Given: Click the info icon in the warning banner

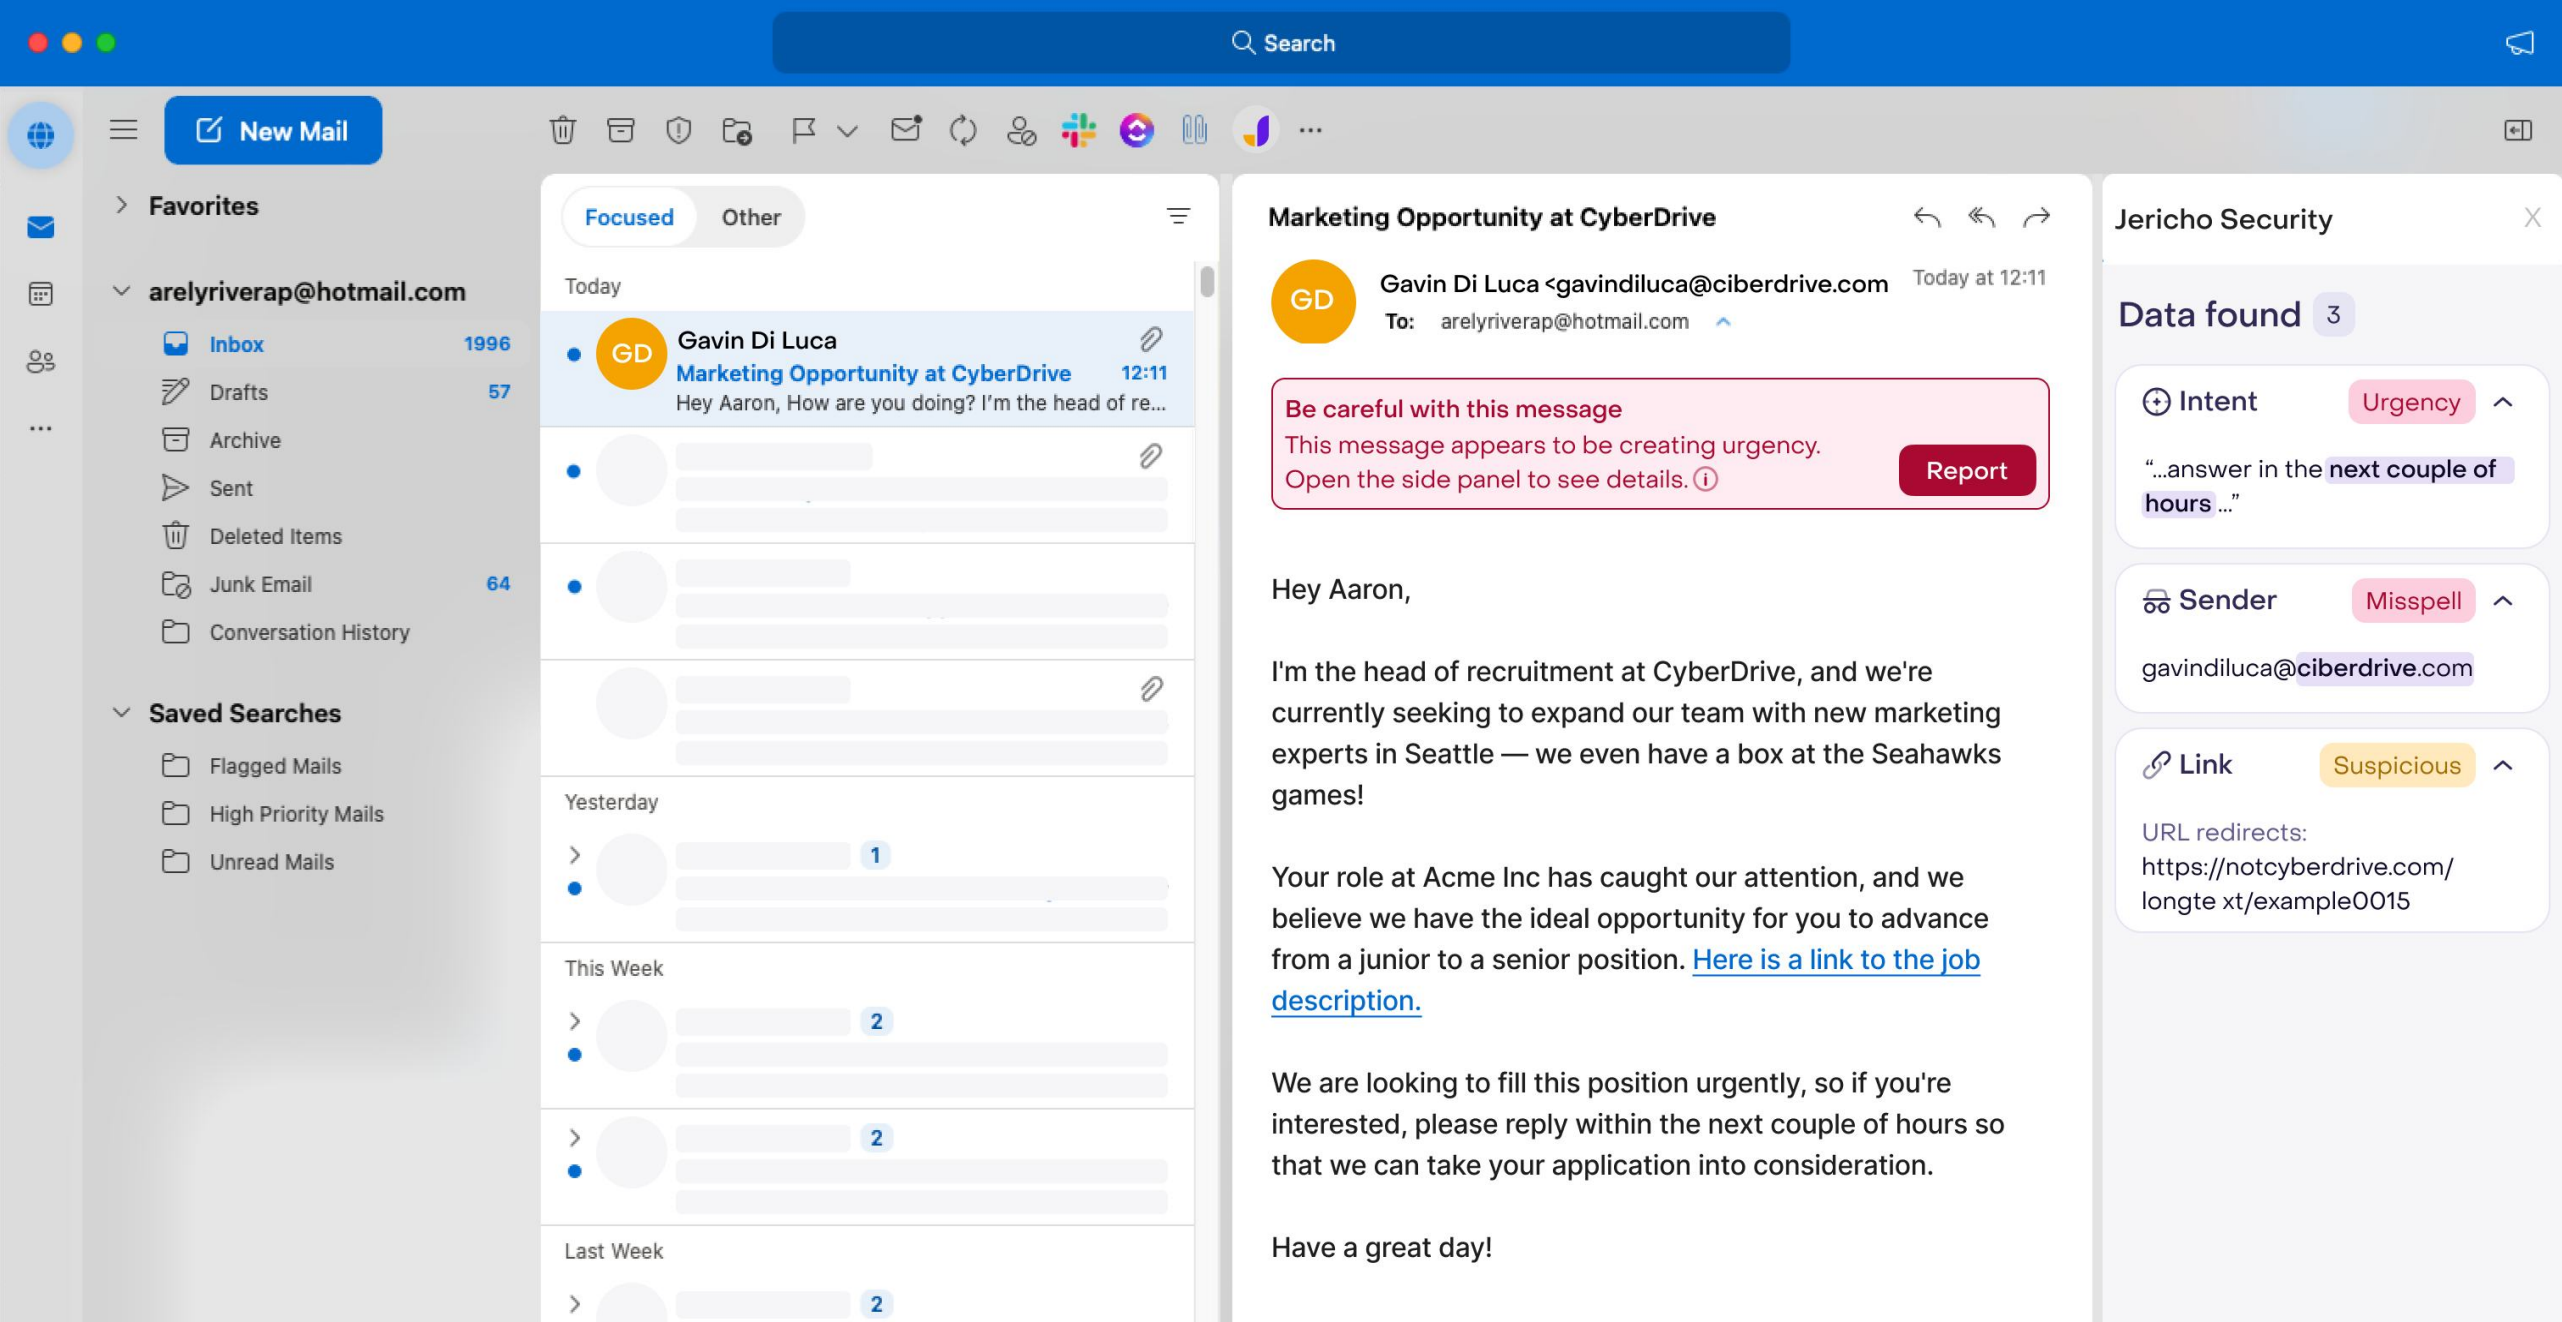Looking at the screenshot, I should coord(1705,480).
